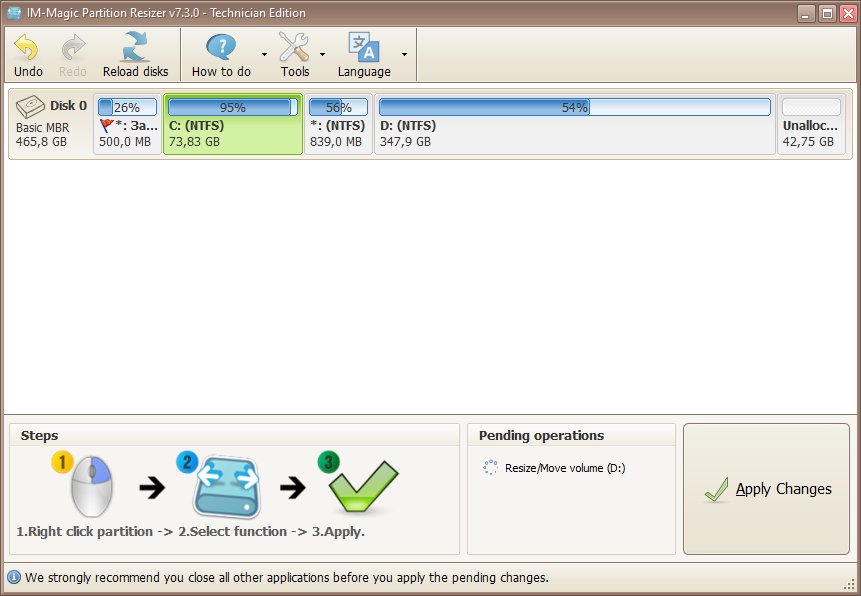Screen dimensions: 861x596
Task: Click the Undo arrow icon
Action: point(26,47)
